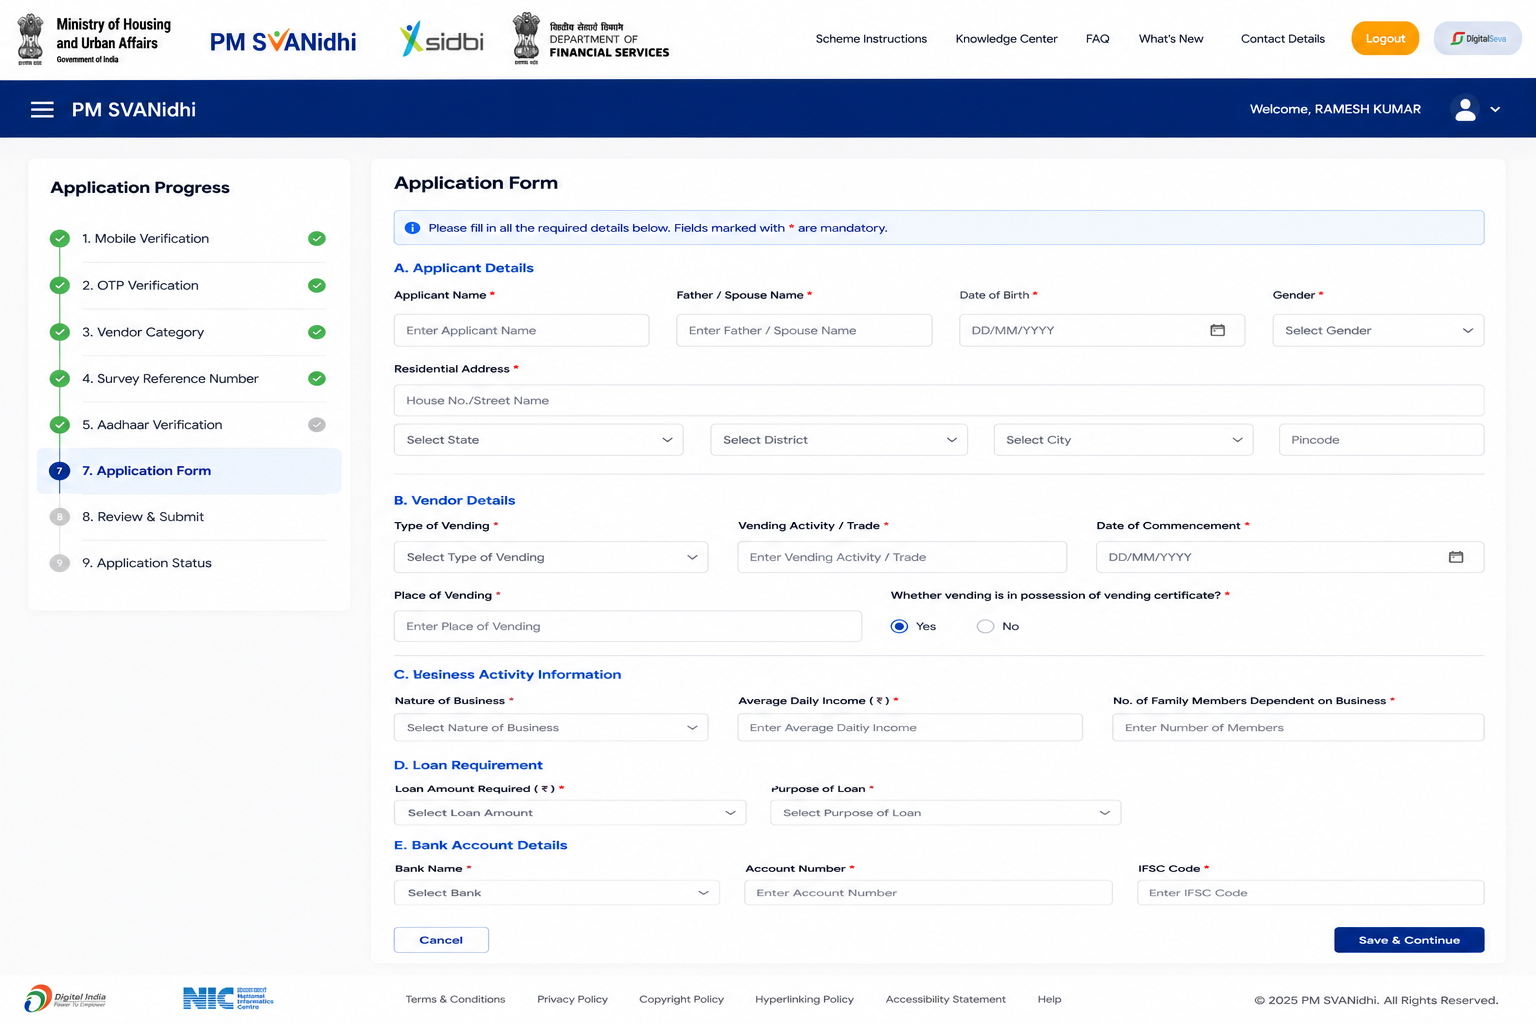This screenshot has width=1536, height=1024.
Task: Expand the user account chevron
Action: click(1495, 110)
